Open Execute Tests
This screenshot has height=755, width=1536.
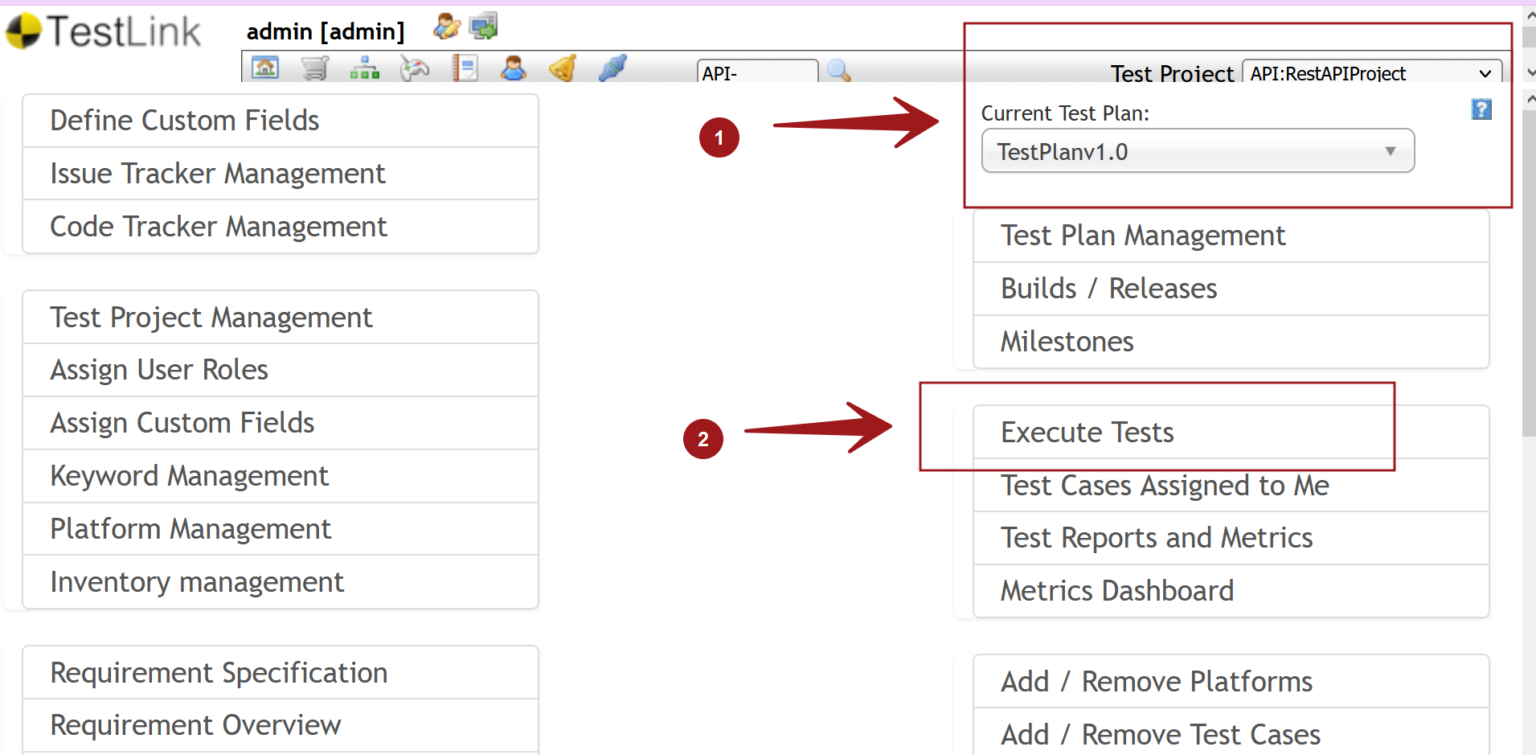(x=1087, y=432)
